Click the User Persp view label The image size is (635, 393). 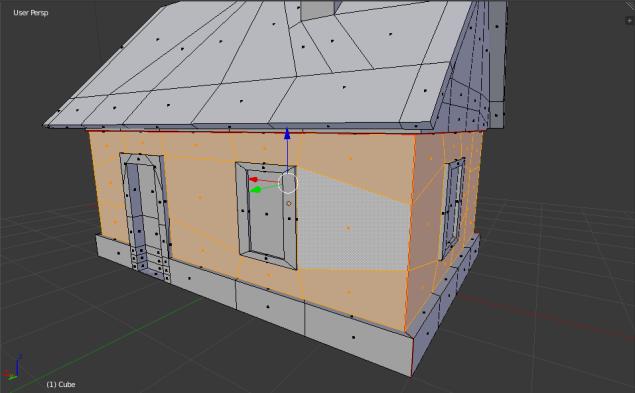pyautogui.click(x=31, y=13)
